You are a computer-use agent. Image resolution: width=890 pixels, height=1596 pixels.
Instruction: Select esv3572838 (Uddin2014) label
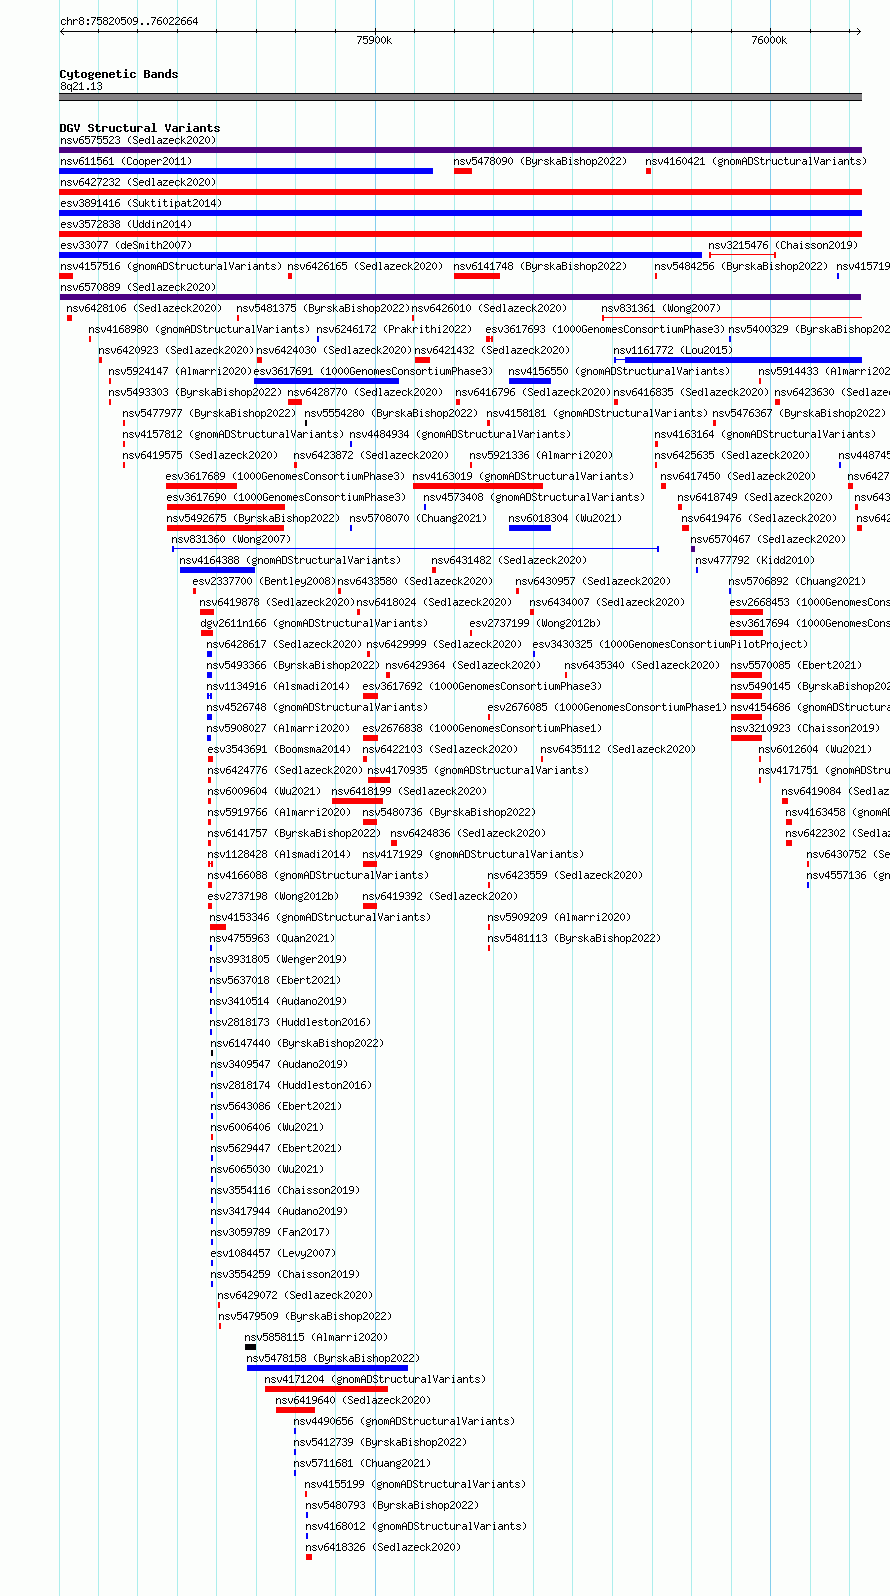click(x=126, y=224)
